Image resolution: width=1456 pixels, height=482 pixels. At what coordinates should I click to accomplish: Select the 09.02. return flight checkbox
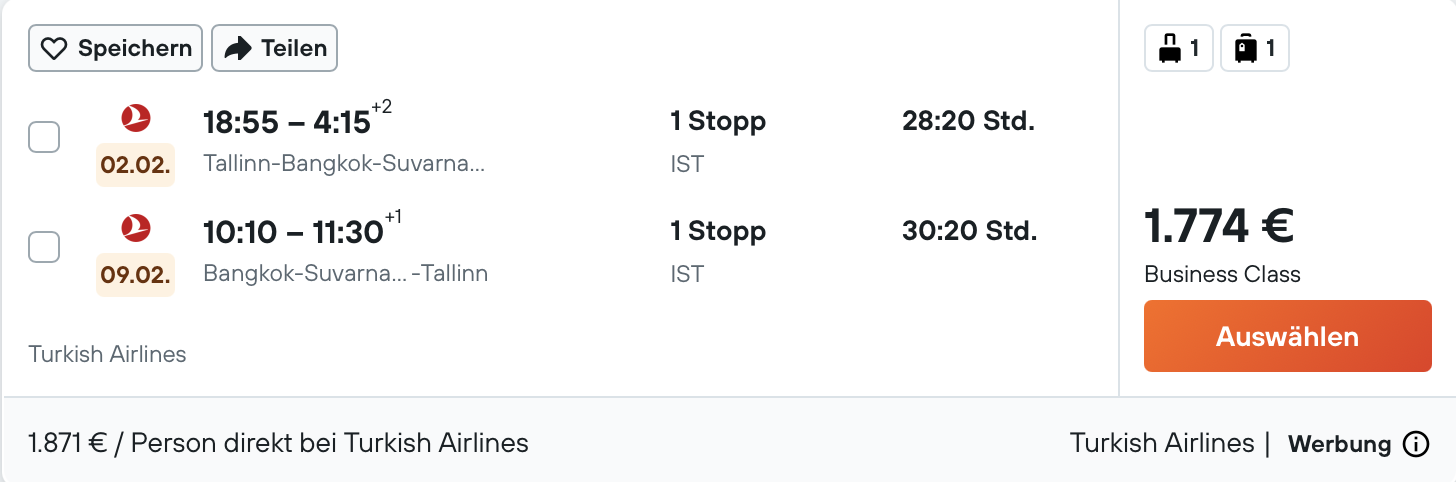(44, 247)
